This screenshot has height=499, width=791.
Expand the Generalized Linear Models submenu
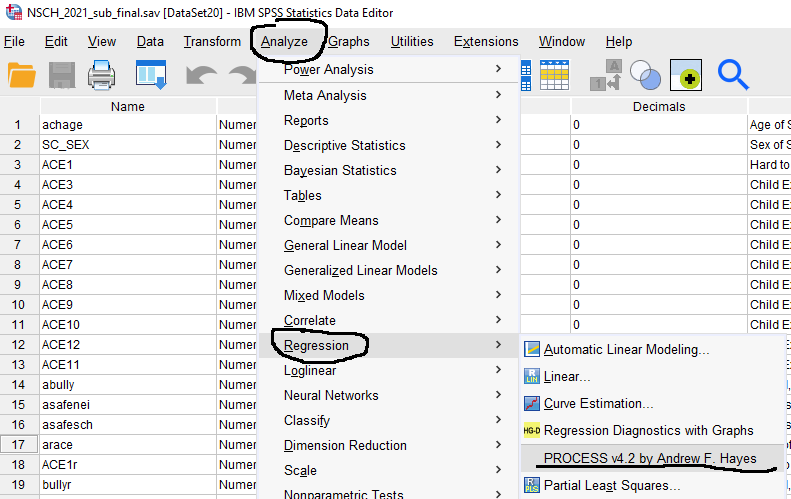[x=388, y=270]
